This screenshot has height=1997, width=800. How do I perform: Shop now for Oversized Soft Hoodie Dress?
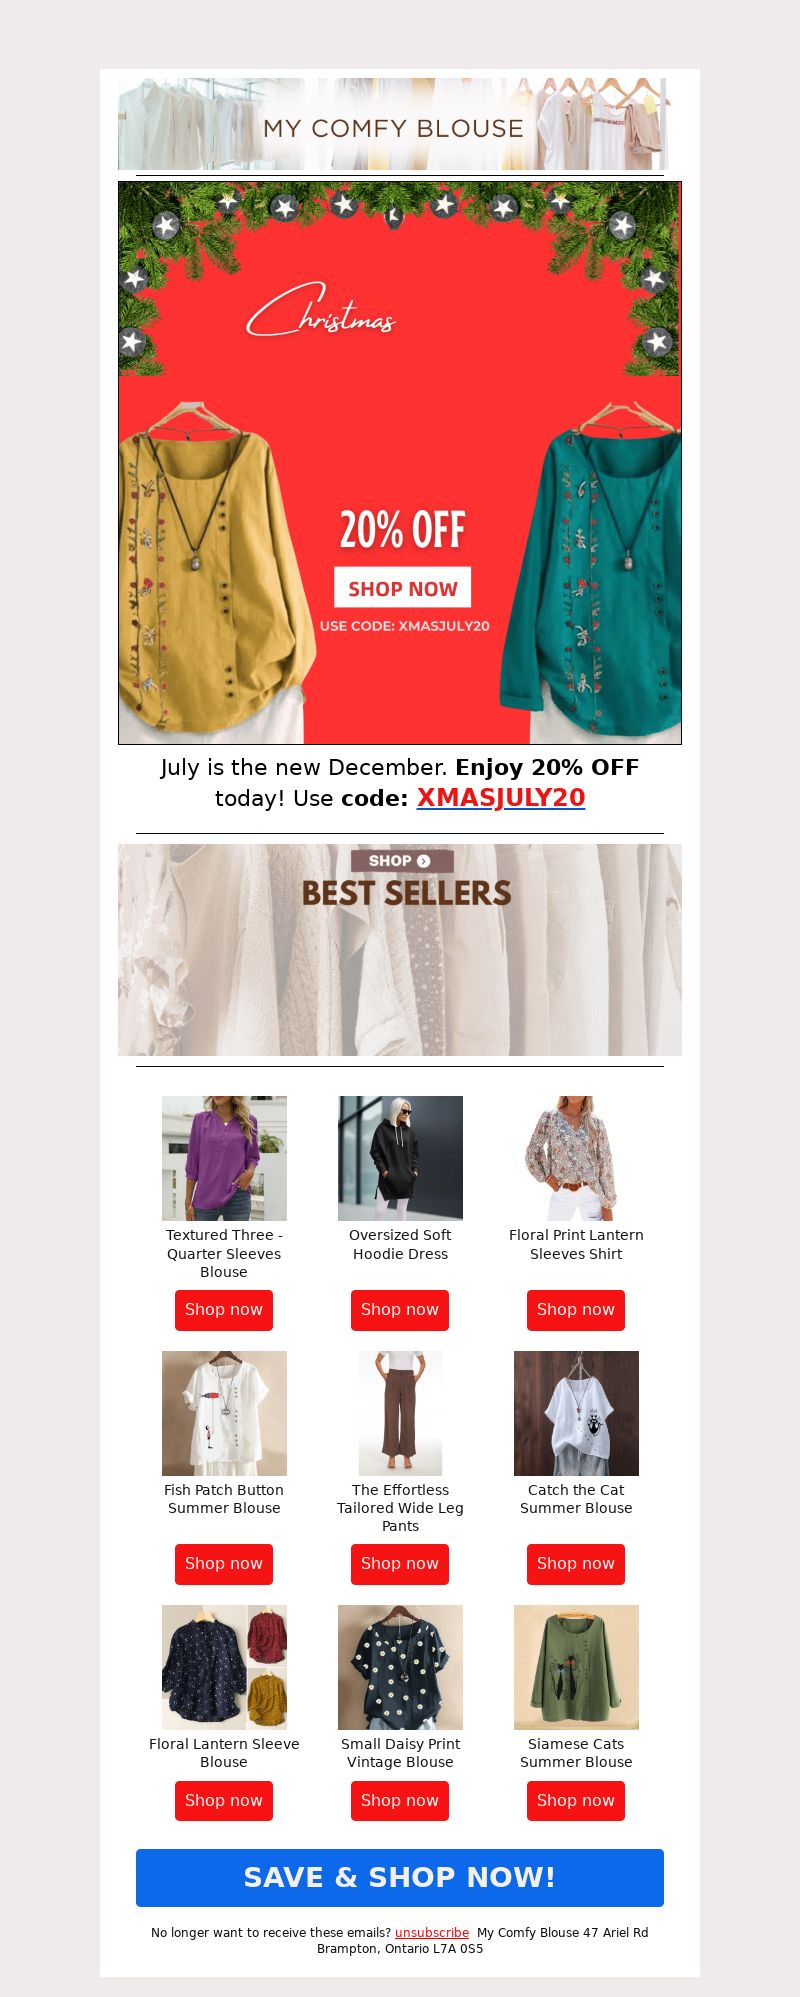[x=400, y=1310]
